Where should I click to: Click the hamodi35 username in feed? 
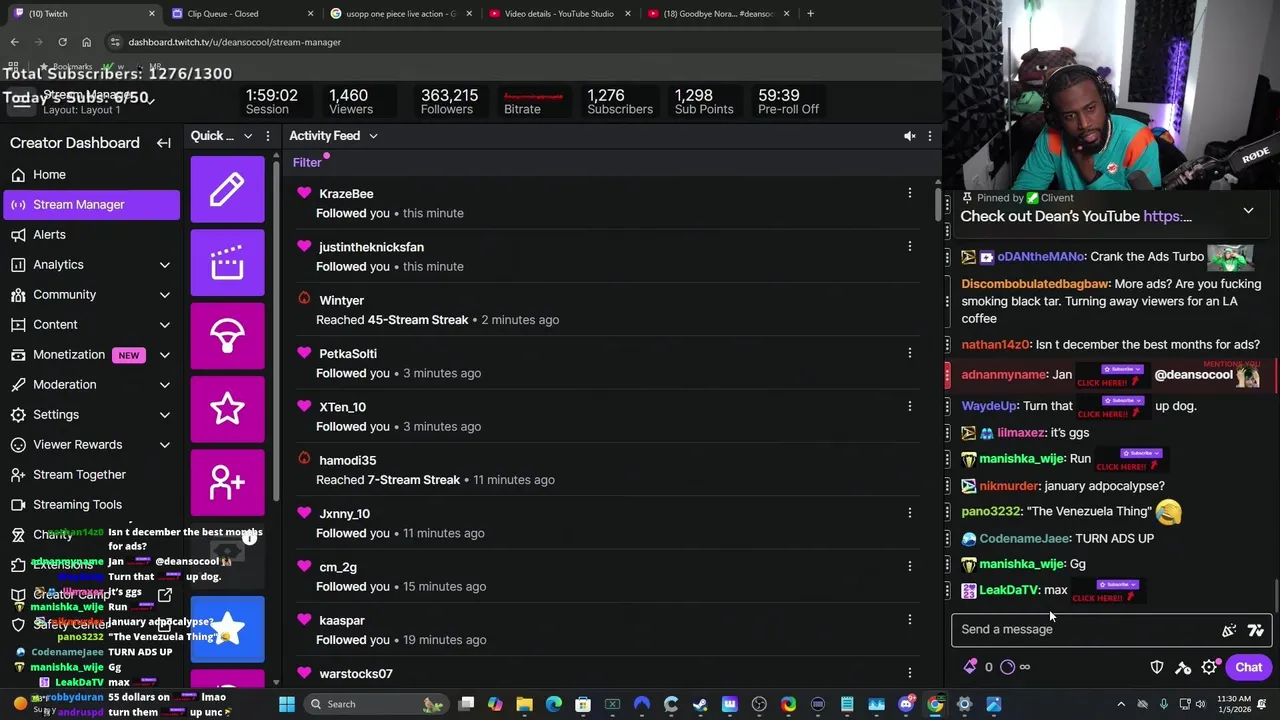click(x=347, y=460)
